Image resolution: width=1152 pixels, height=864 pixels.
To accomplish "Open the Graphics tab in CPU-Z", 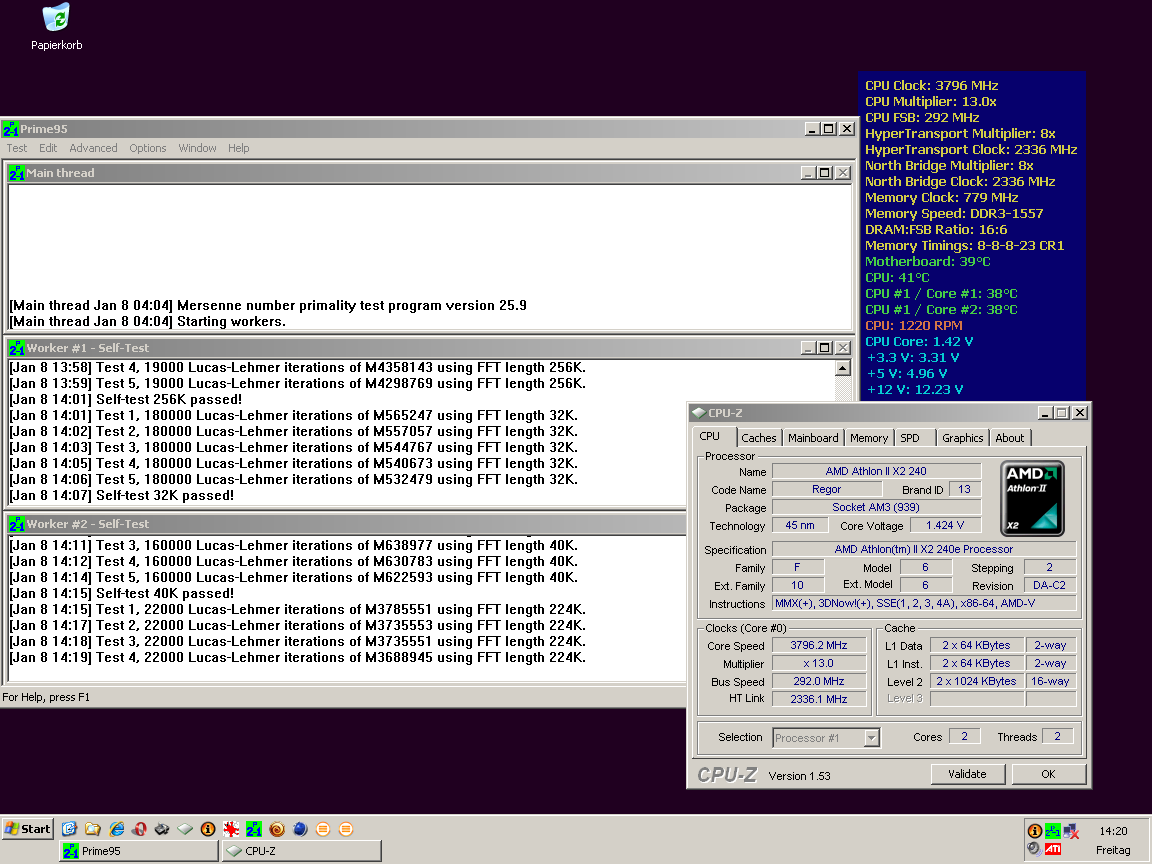I will coord(962,438).
